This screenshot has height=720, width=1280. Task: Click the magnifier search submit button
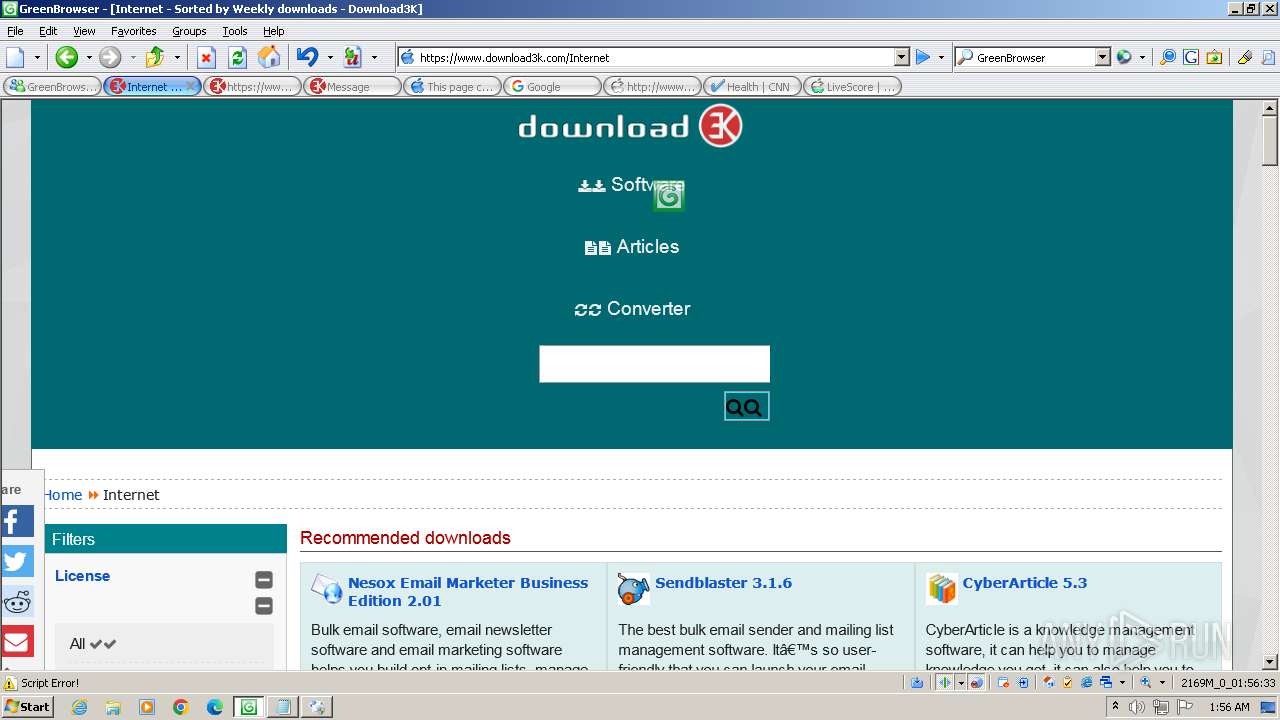[746, 406]
